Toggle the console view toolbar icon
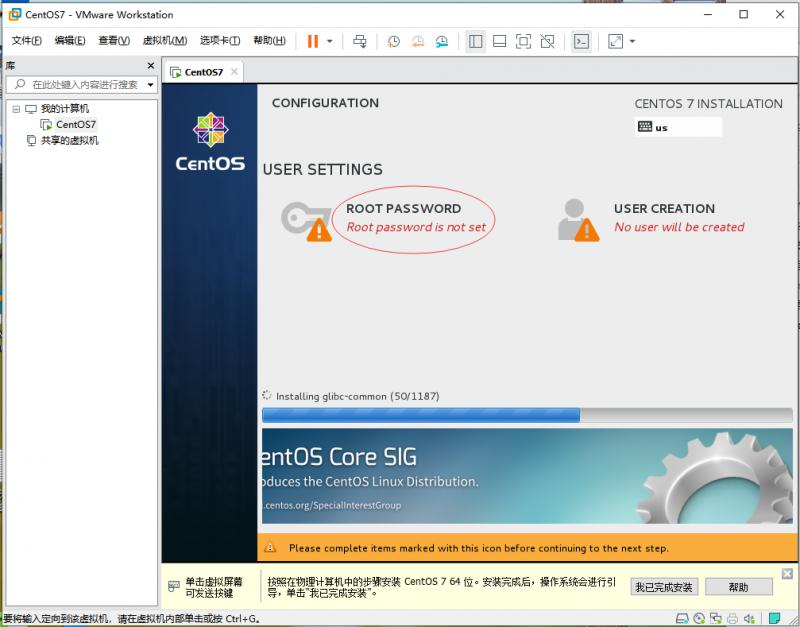Viewport: 800px width, 627px height. tap(582, 41)
